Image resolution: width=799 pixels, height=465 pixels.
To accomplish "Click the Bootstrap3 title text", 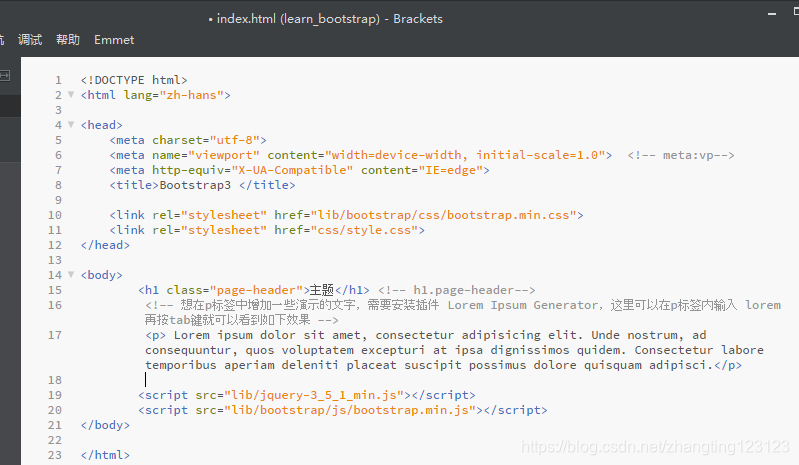I will point(195,185).
